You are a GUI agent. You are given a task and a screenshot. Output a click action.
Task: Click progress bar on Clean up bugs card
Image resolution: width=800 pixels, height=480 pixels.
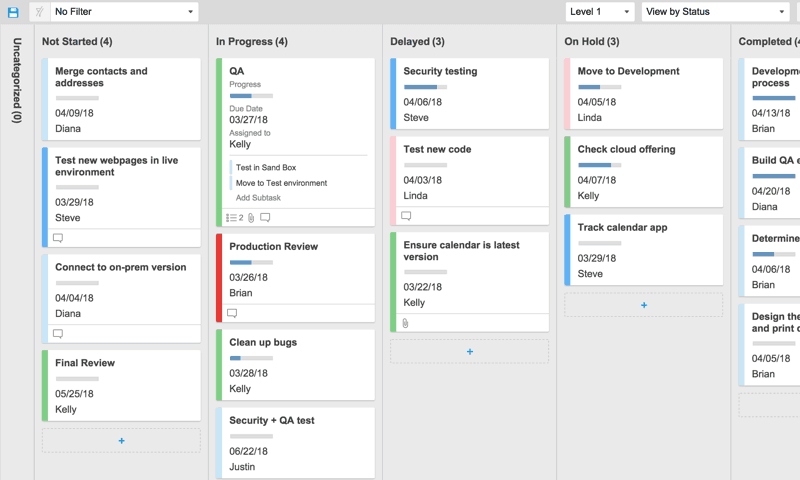click(x=248, y=358)
